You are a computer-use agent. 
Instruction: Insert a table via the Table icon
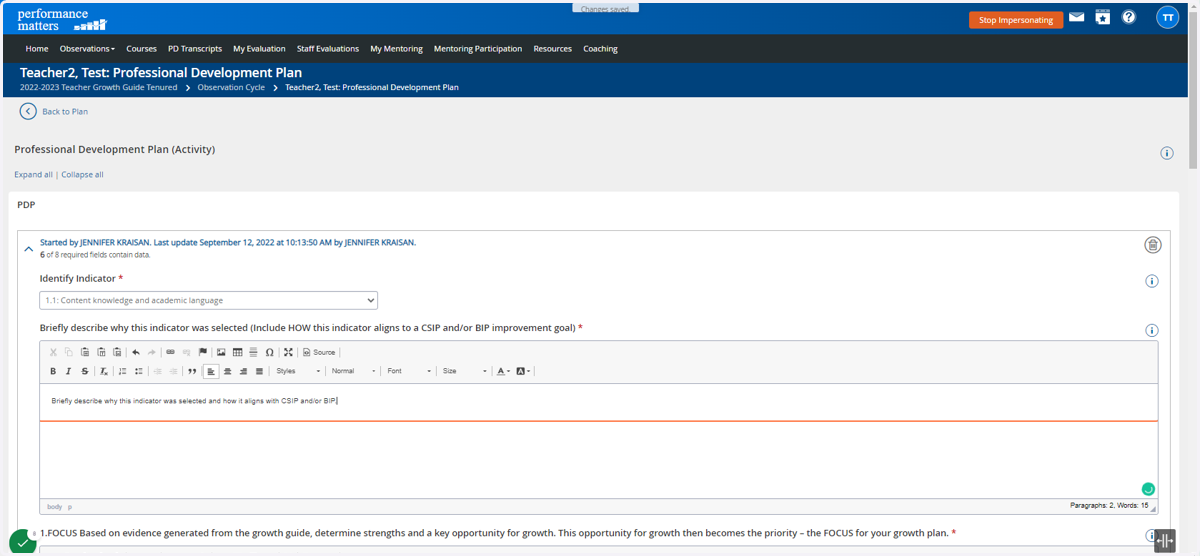tap(237, 352)
